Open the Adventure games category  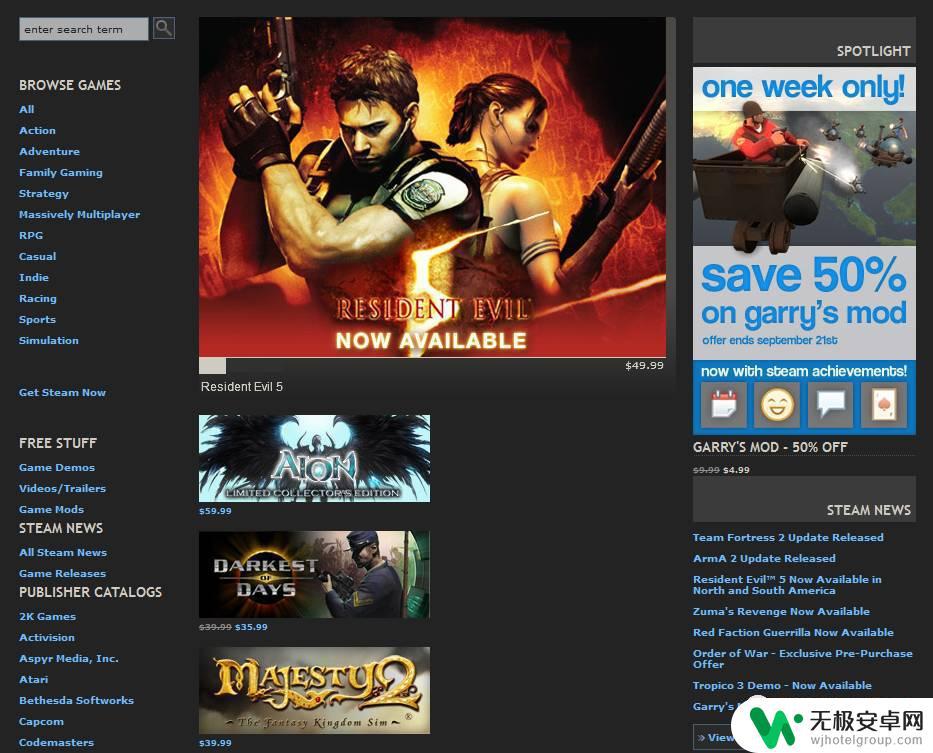49,151
